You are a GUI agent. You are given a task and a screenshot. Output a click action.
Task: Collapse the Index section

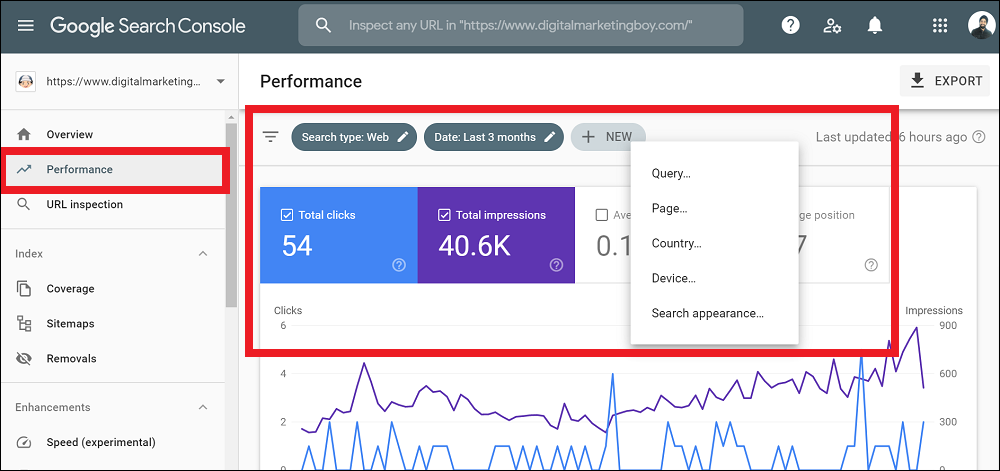point(203,254)
